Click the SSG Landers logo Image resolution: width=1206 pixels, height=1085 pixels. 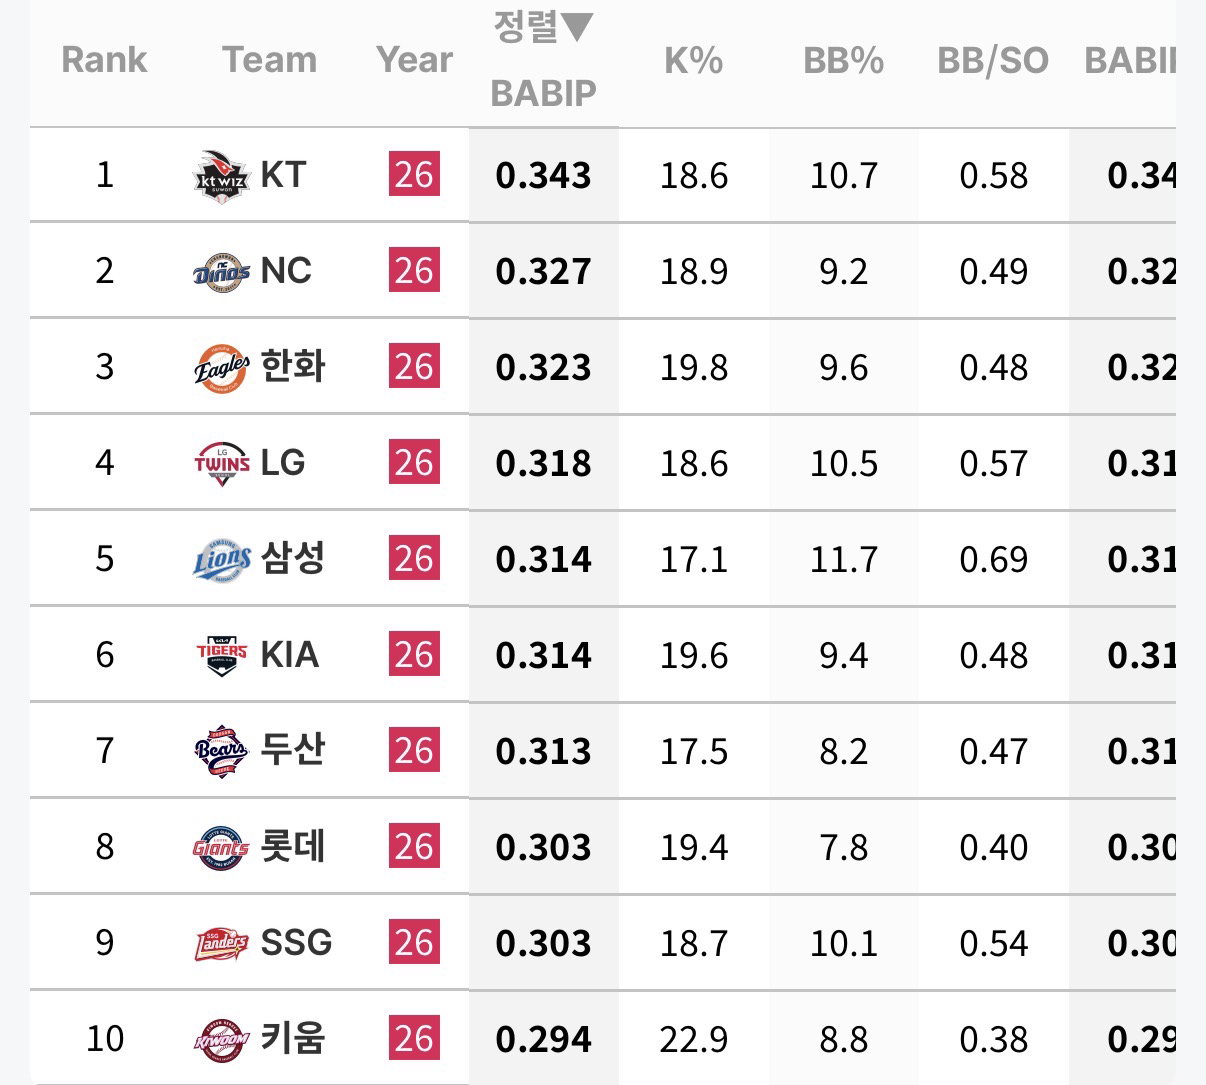click(221, 943)
